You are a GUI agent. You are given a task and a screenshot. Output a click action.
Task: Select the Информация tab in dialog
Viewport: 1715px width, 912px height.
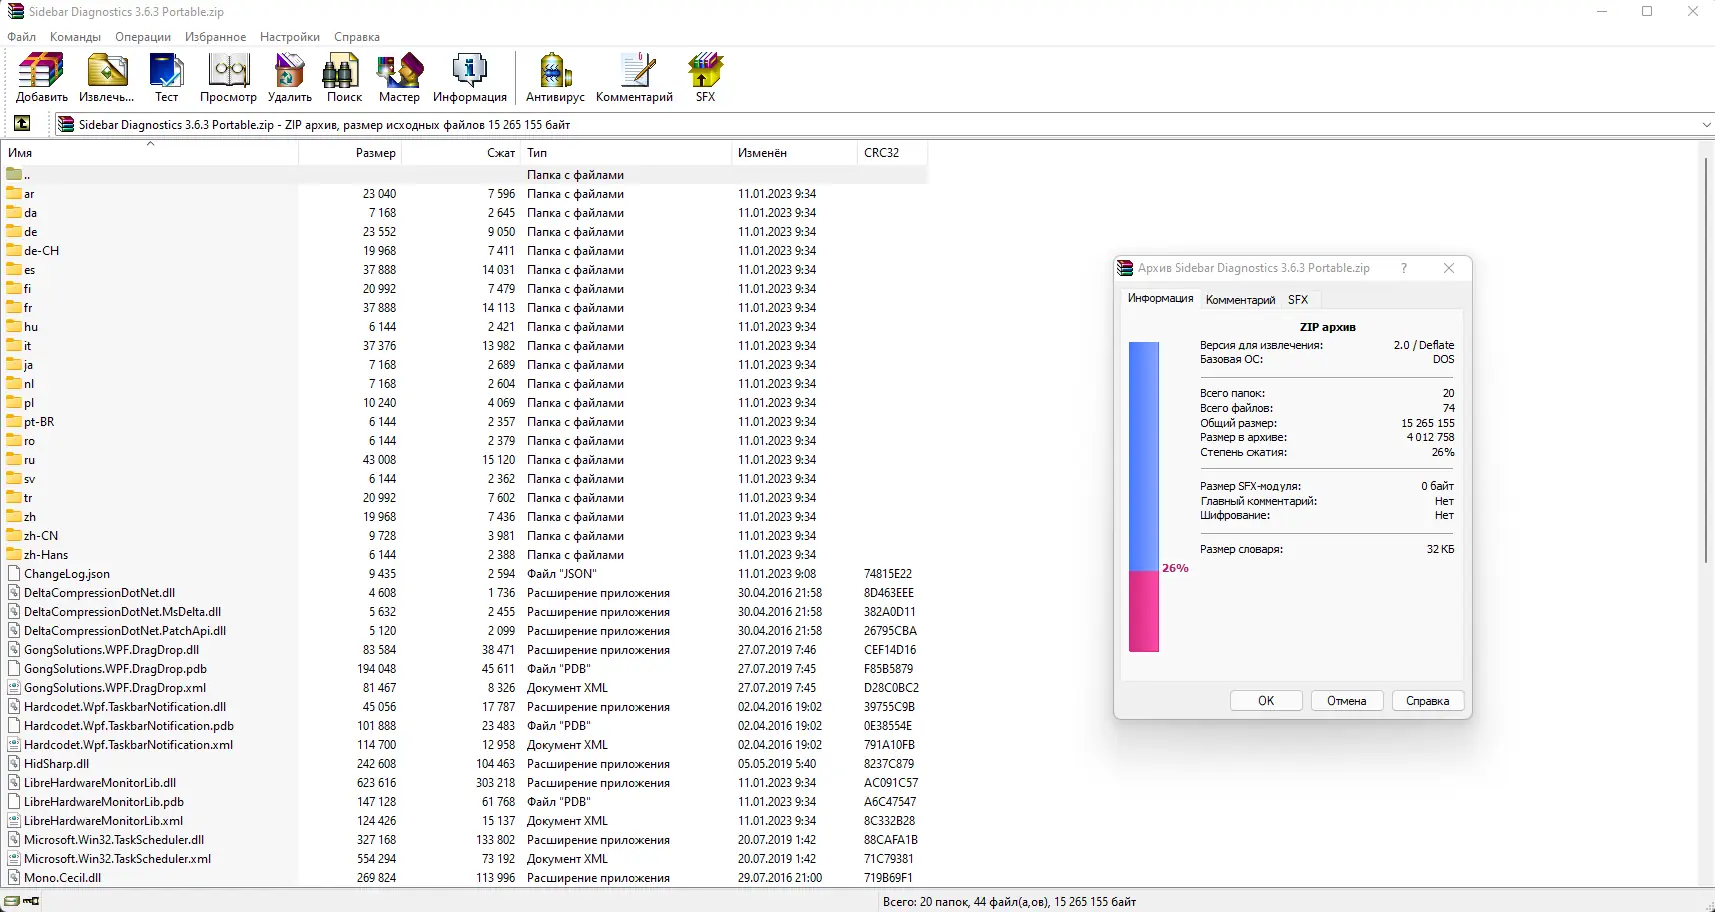1160,298
